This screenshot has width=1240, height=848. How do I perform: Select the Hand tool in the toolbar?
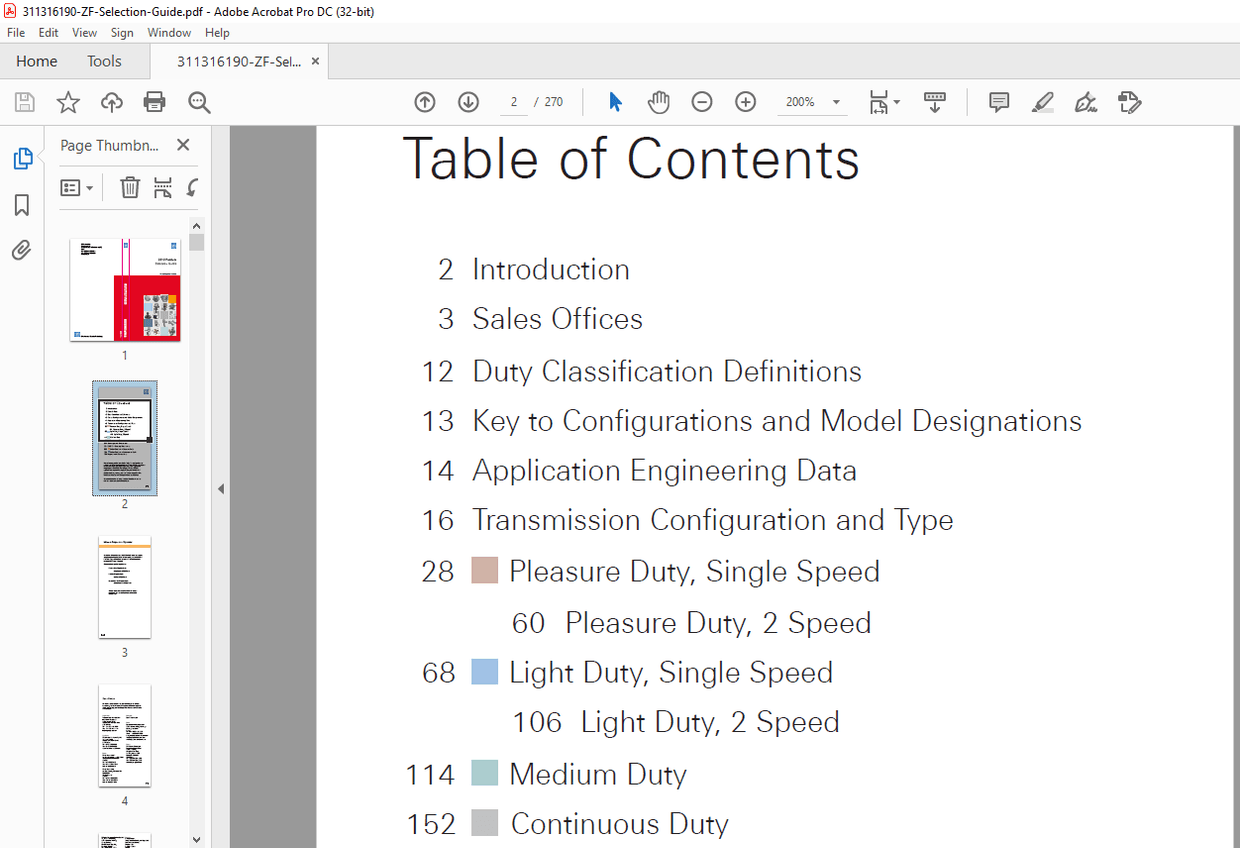[658, 101]
